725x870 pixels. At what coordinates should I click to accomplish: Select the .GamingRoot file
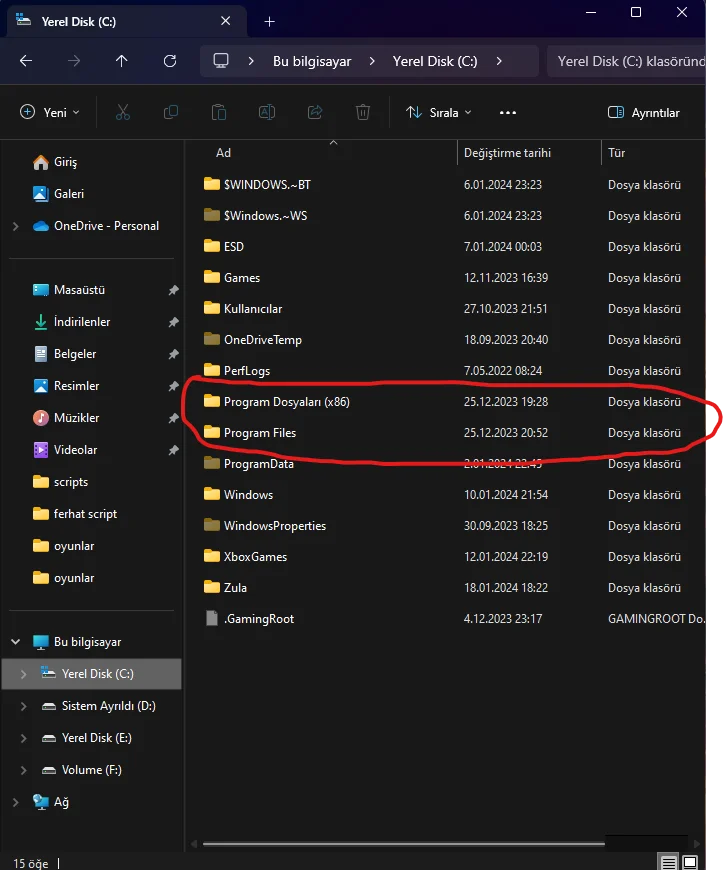pyautogui.click(x=249, y=619)
